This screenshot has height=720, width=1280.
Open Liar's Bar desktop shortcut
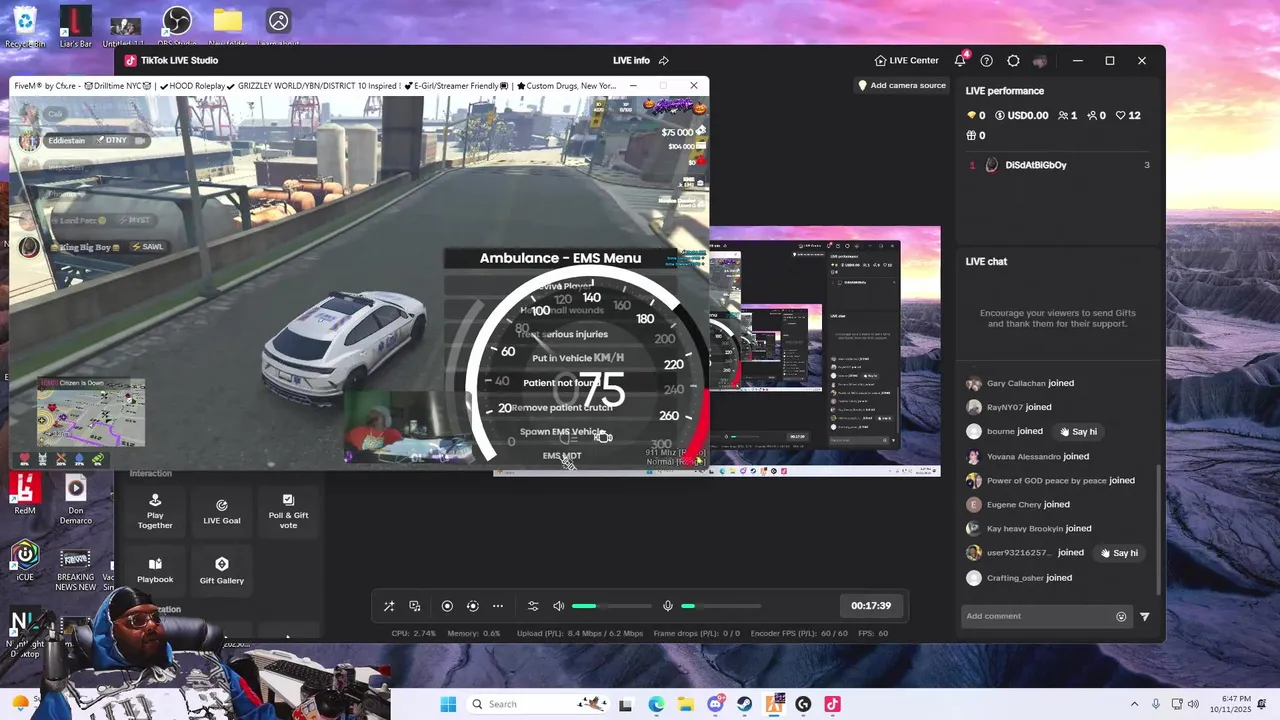click(x=75, y=26)
